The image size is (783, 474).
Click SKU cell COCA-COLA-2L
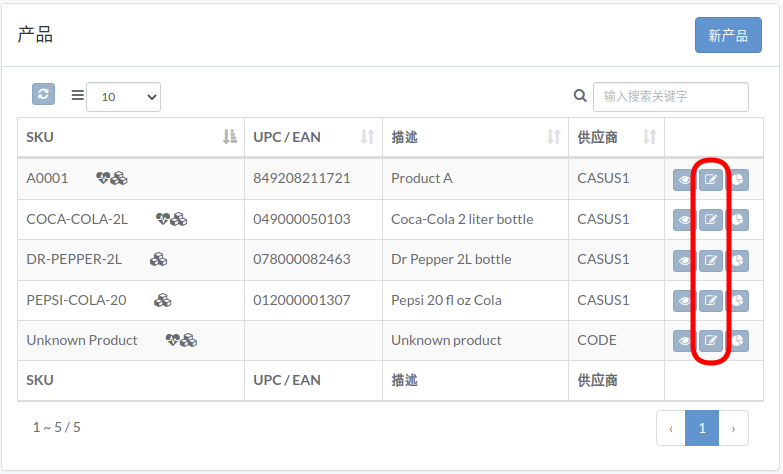[77, 219]
